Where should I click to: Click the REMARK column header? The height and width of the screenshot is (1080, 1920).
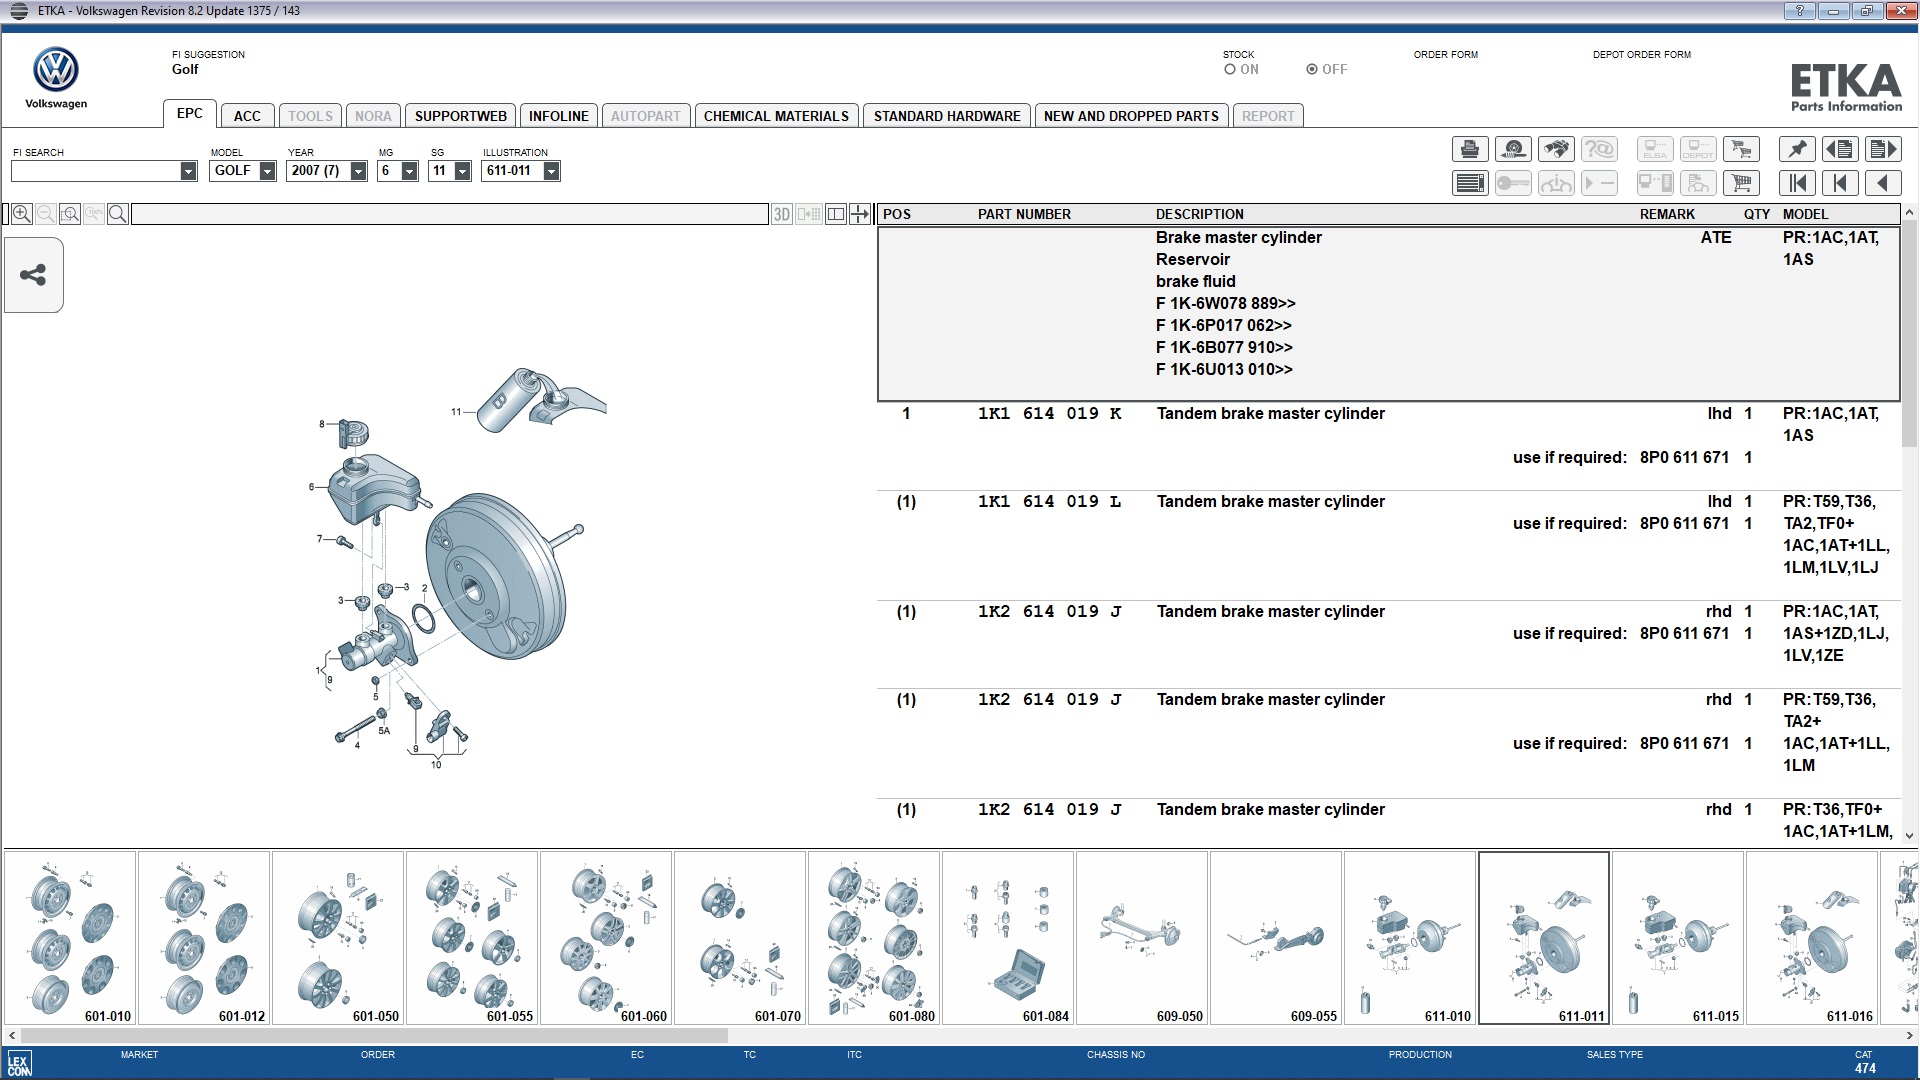click(x=1667, y=214)
